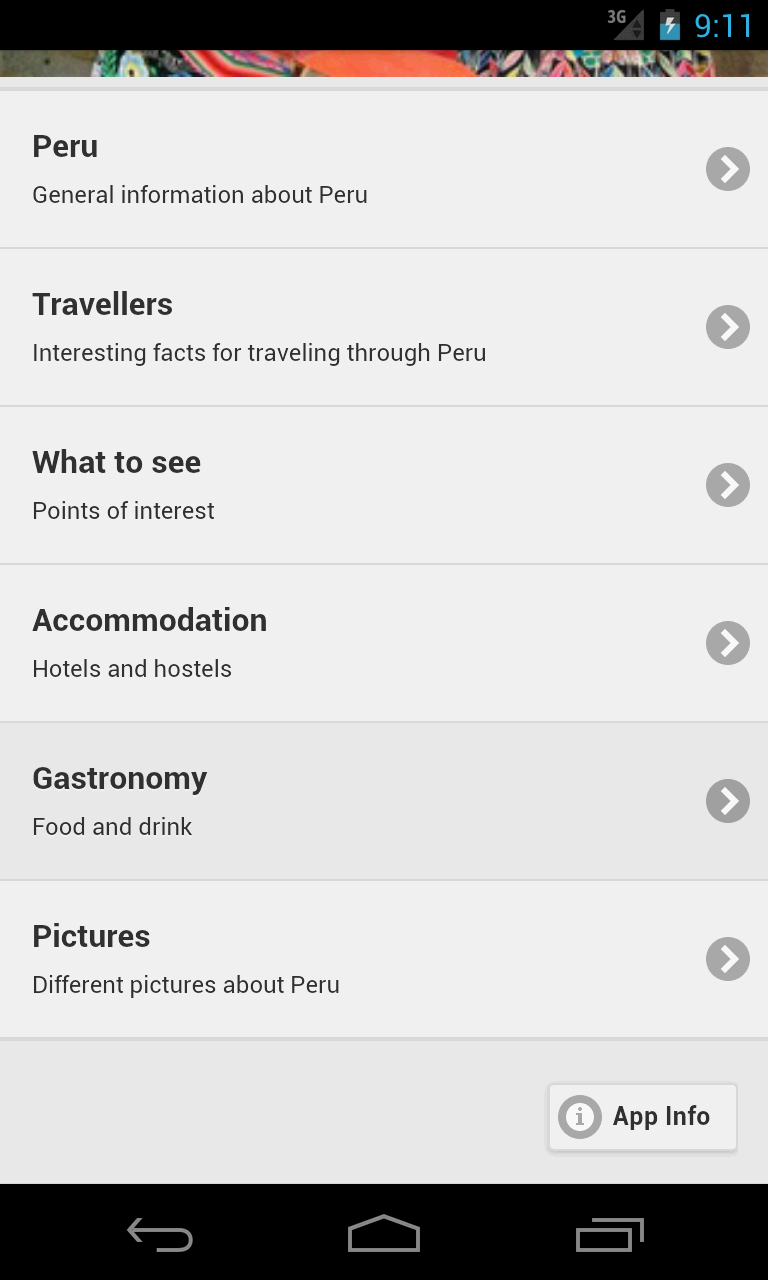Open the Peru general information section
Viewport: 768px width, 1280px height.
(x=65, y=146)
